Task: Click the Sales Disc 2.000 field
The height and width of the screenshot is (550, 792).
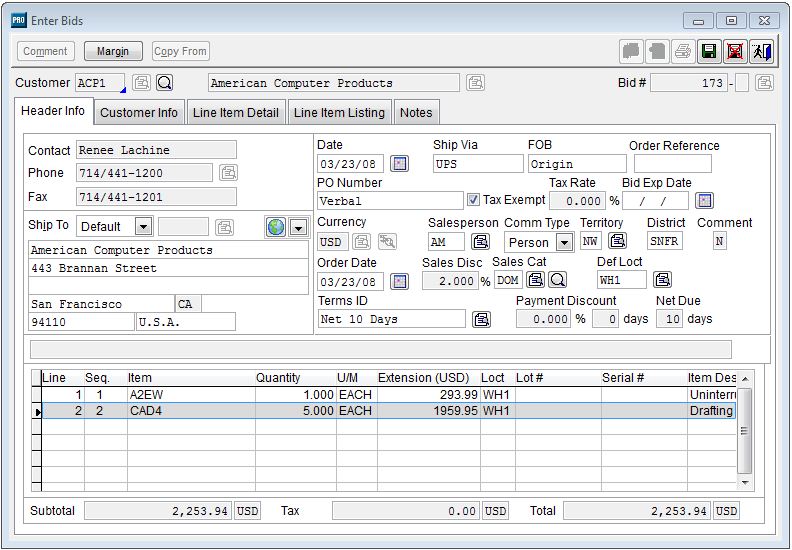Action: [x=450, y=281]
